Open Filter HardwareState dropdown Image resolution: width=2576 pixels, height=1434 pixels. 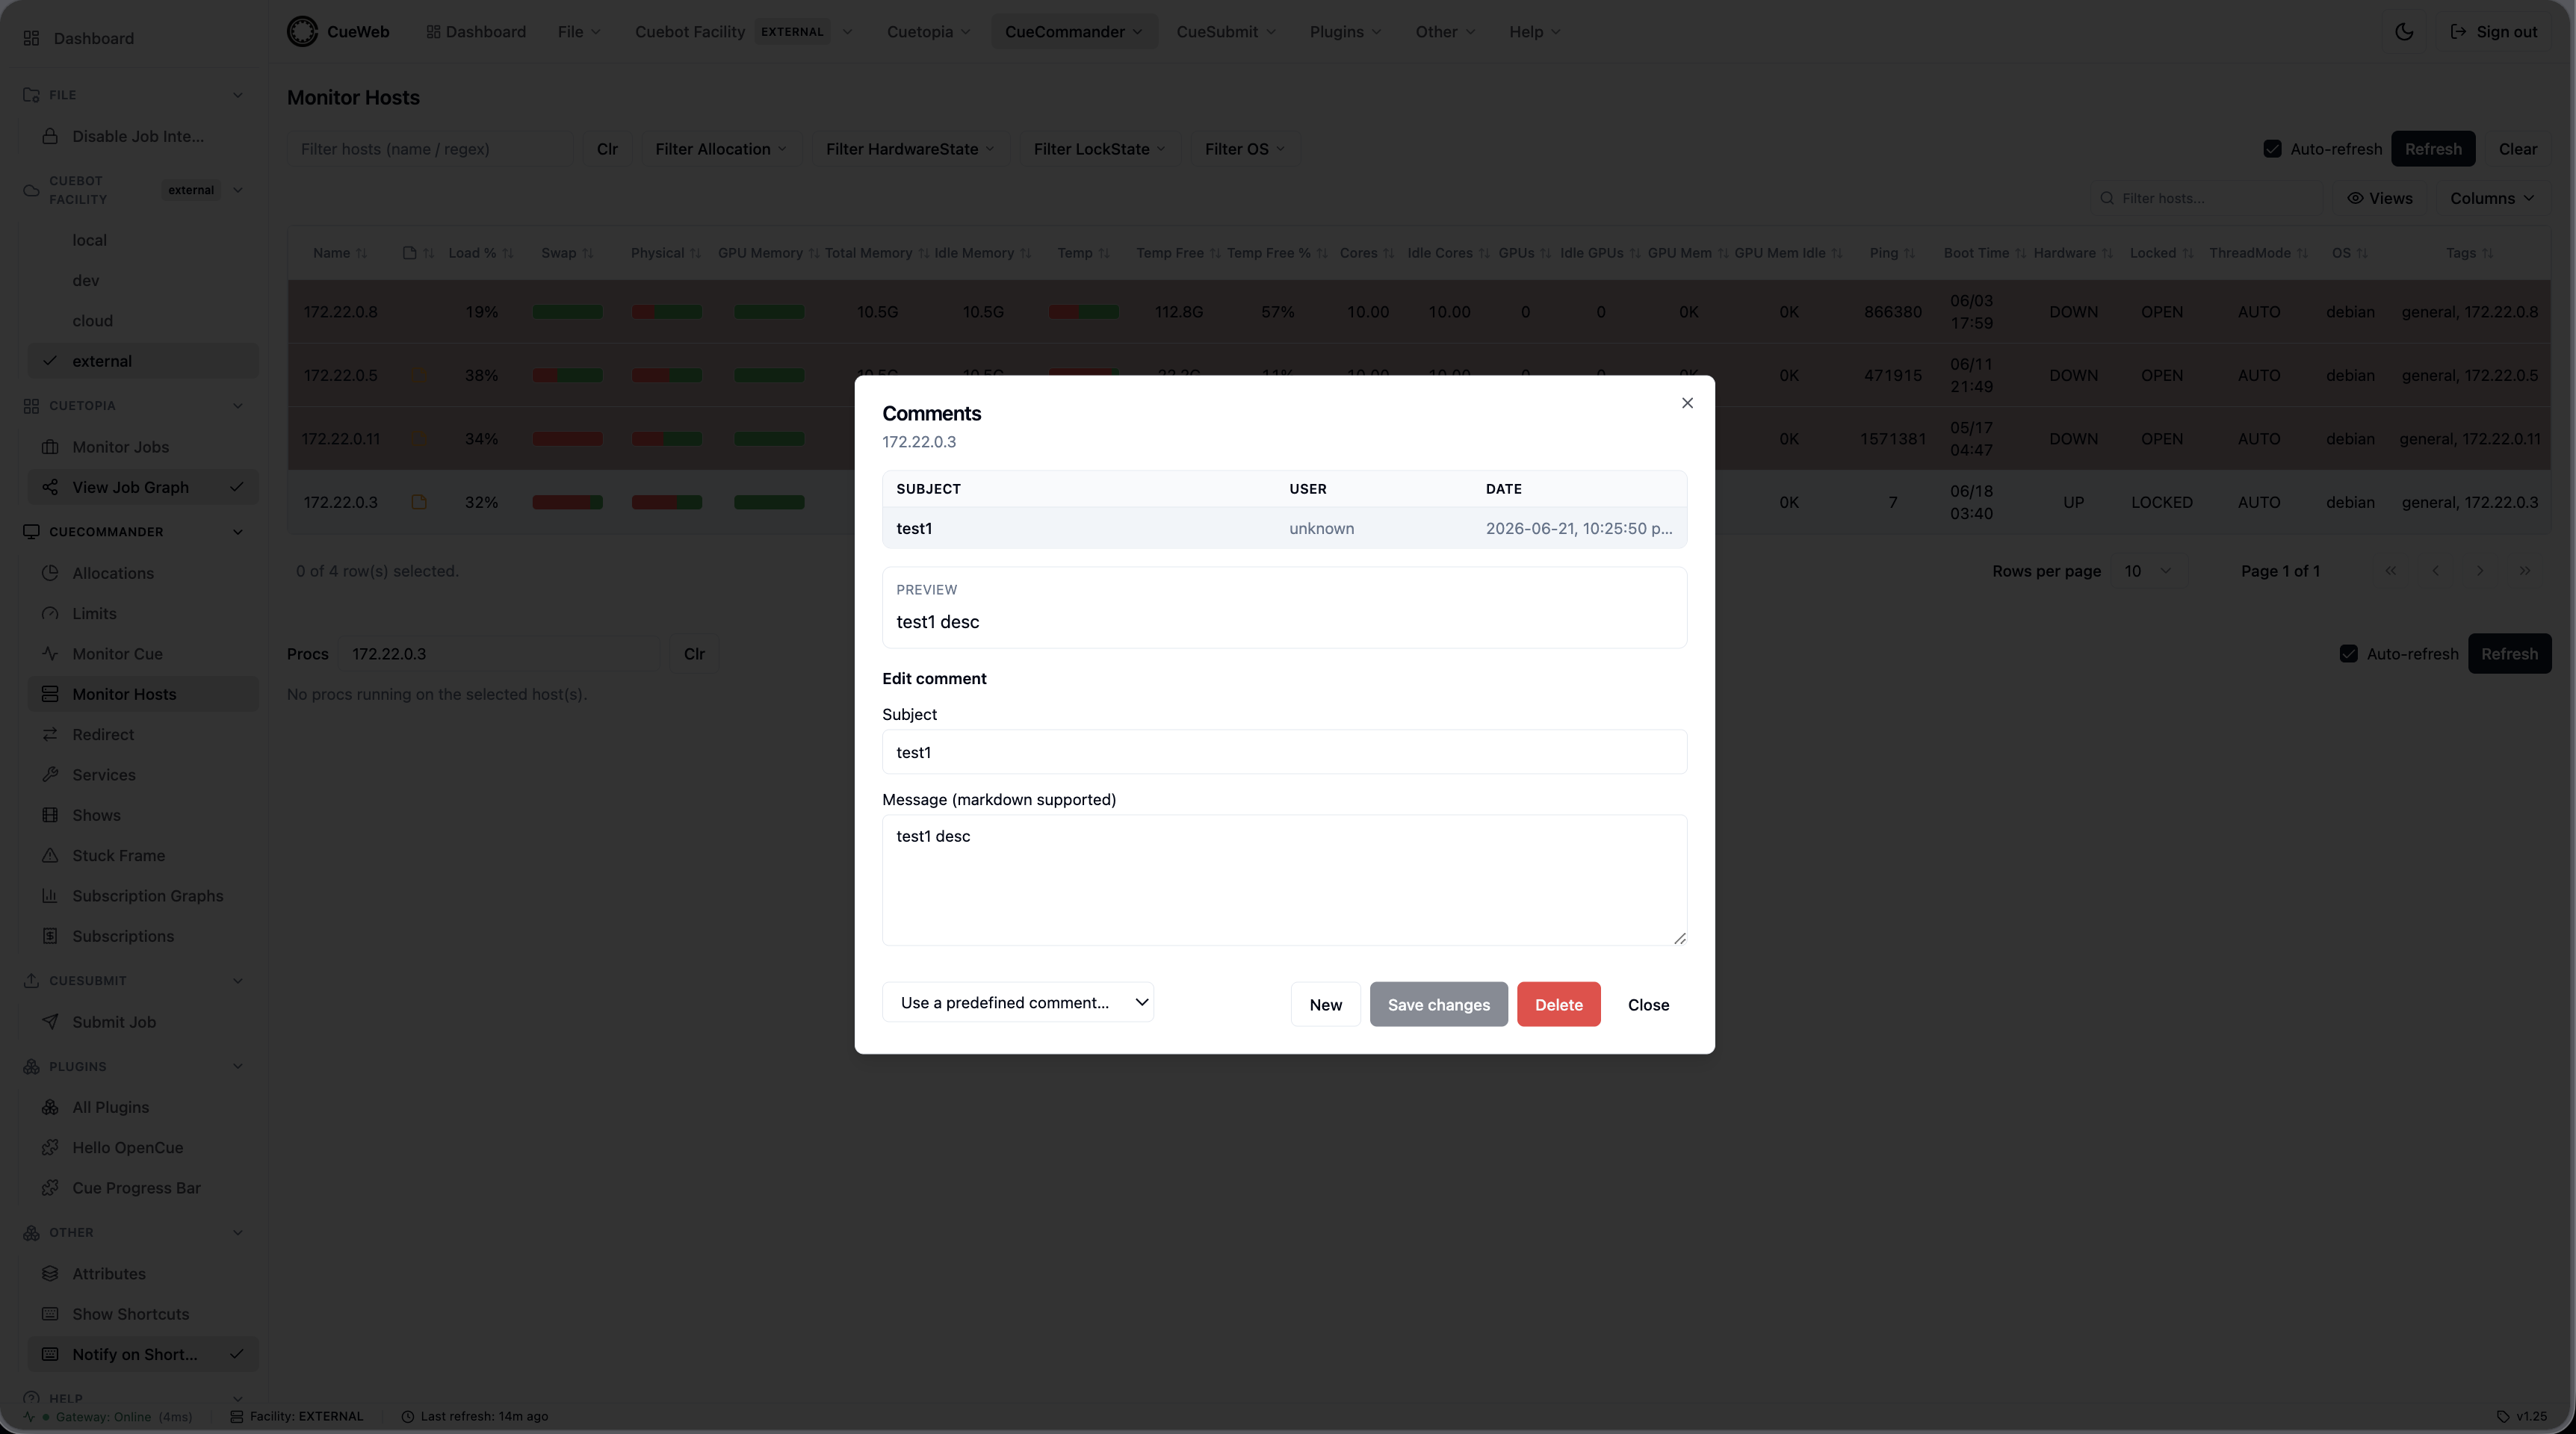click(x=910, y=149)
